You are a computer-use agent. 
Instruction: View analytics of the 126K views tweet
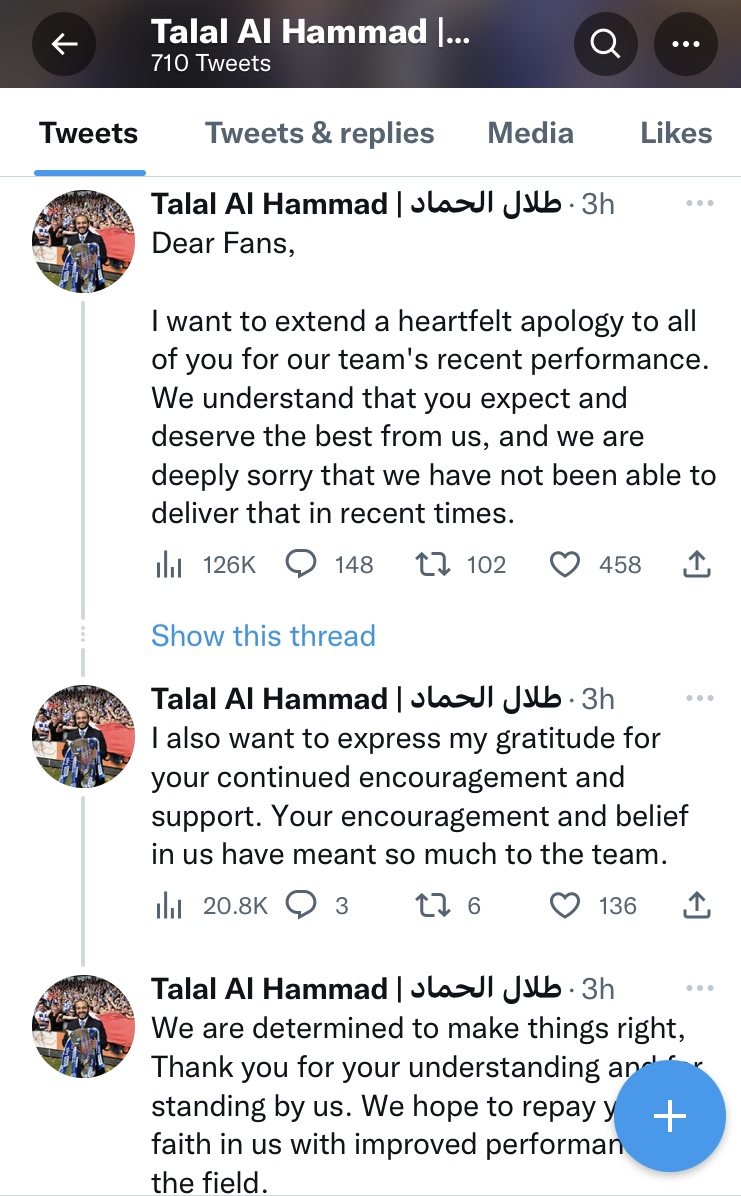click(x=170, y=565)
